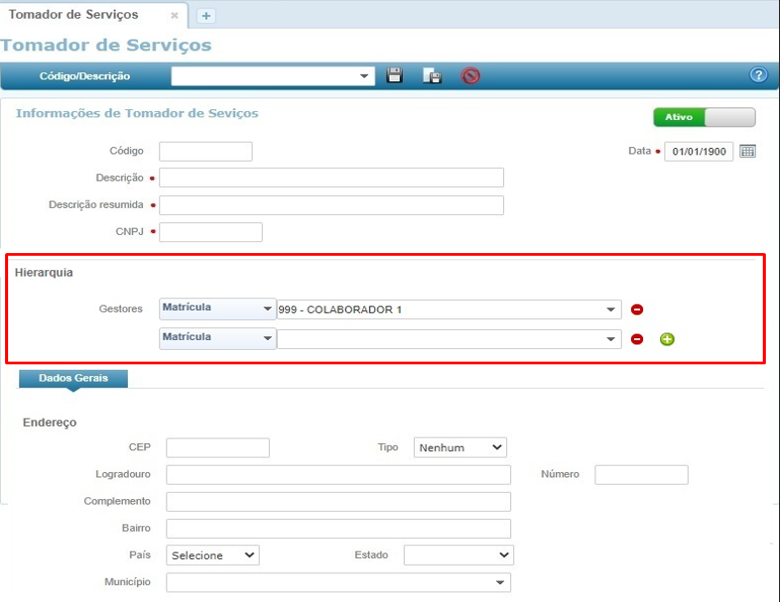Close the Tomador de Serviços tab

pyautogui.click(x=174, y=17)
